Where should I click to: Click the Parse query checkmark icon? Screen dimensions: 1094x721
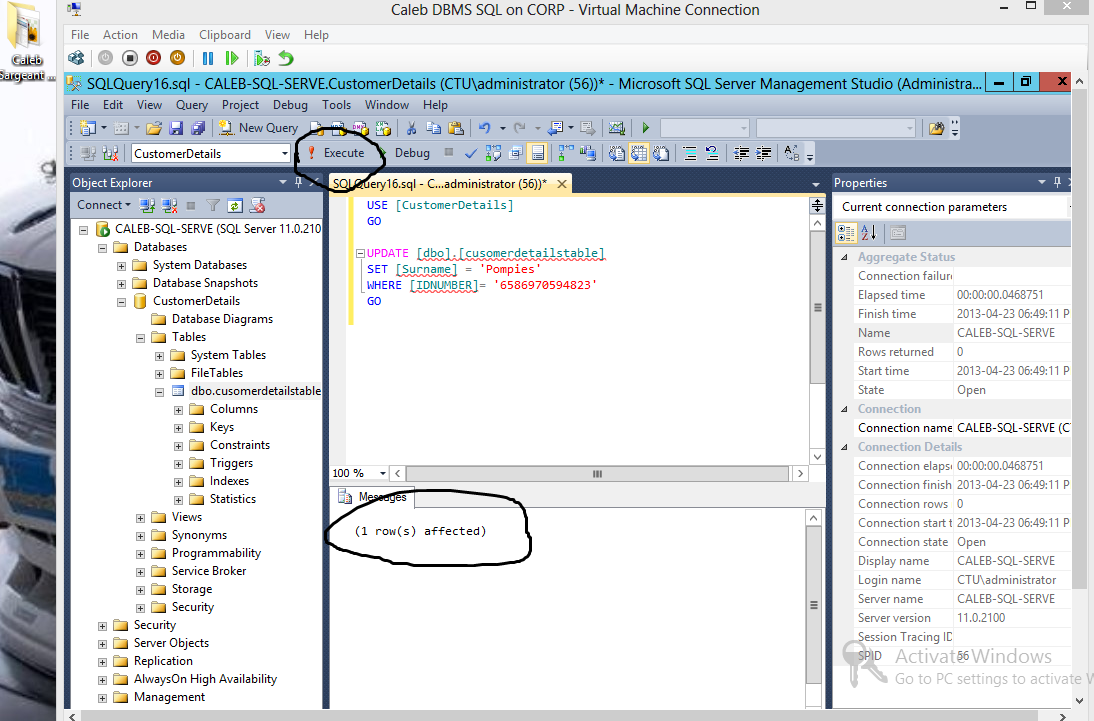471,154
